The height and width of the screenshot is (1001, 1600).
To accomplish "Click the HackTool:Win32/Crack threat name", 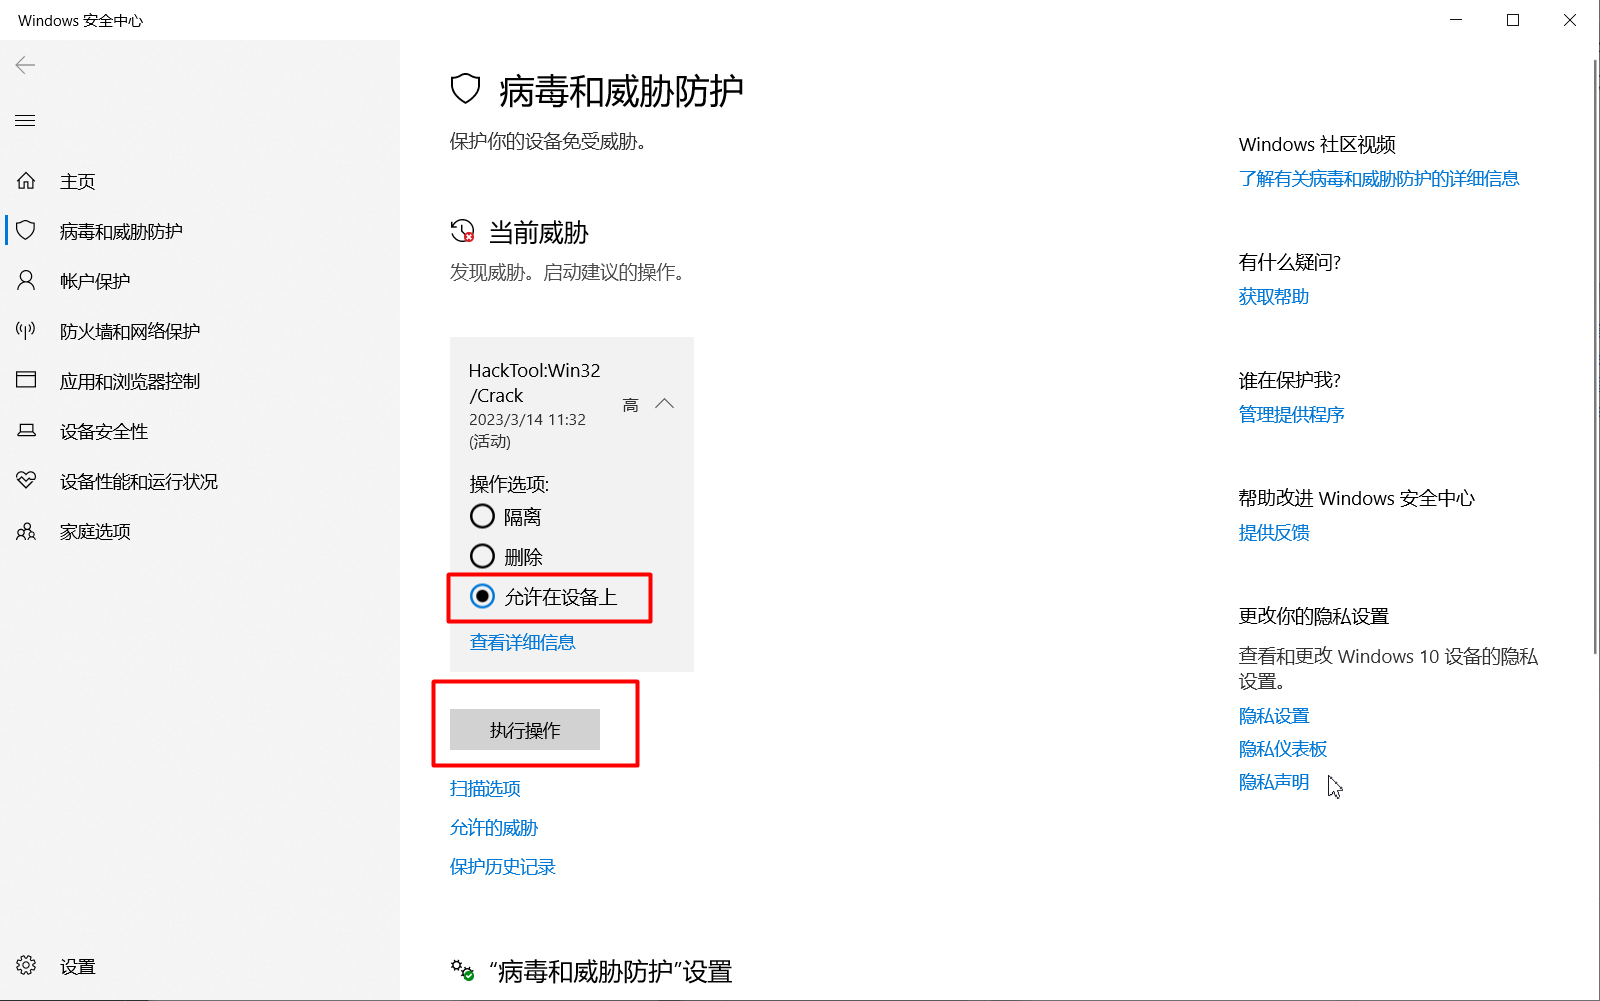I will [535, 383].
